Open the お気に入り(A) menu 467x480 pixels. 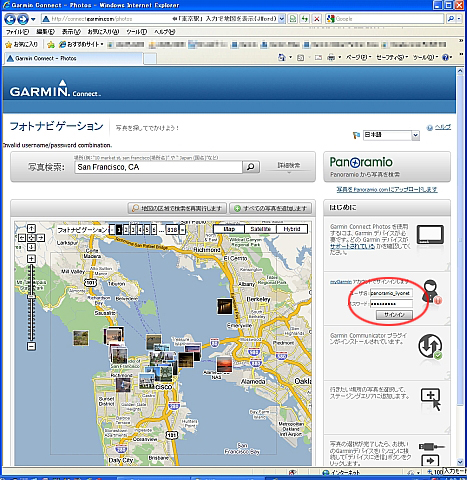point(103,32)
